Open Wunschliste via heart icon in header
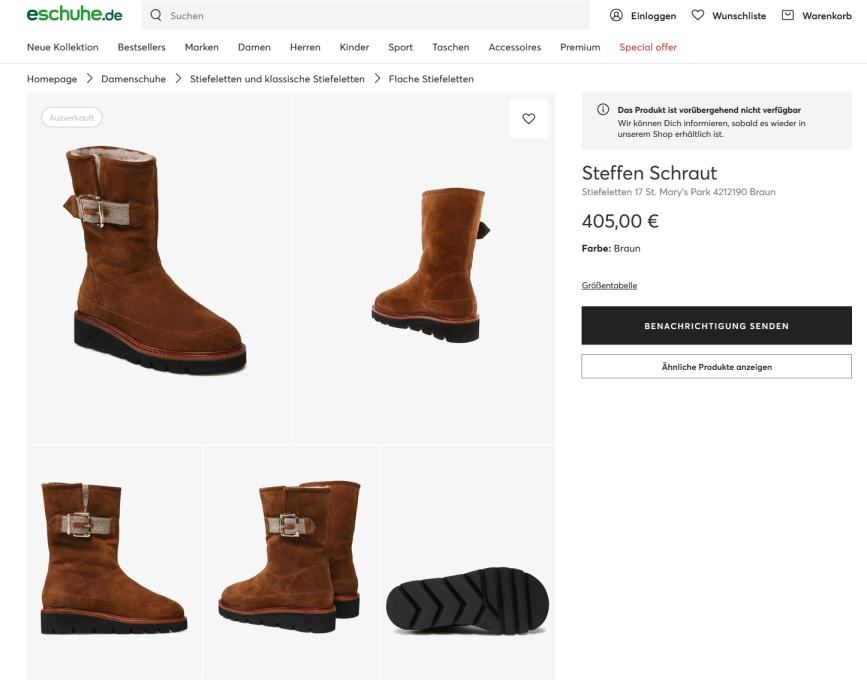 point(698,15)
